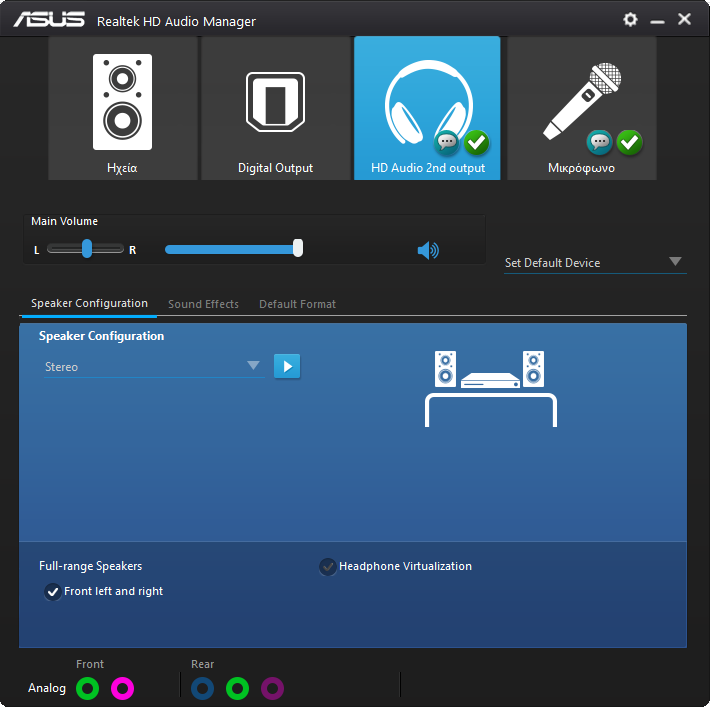
Task: Click the chat bubble badge on headphones tile
Action: point(446,143)
